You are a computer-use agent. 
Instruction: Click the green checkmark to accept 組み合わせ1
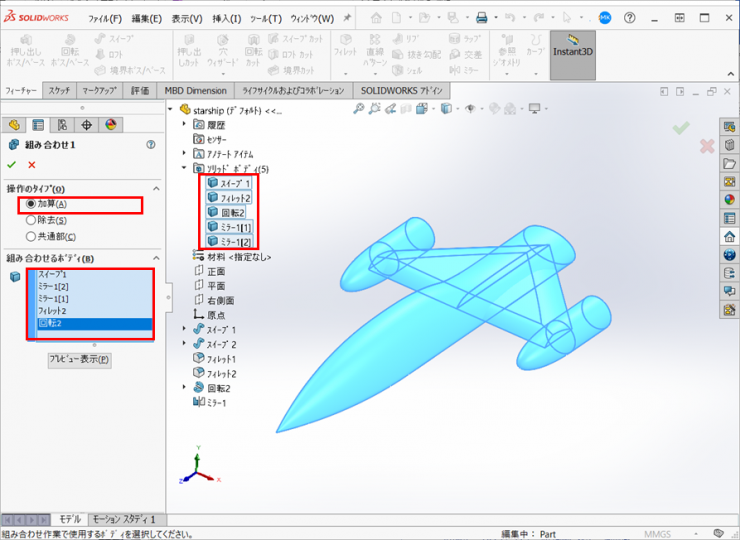12,165
